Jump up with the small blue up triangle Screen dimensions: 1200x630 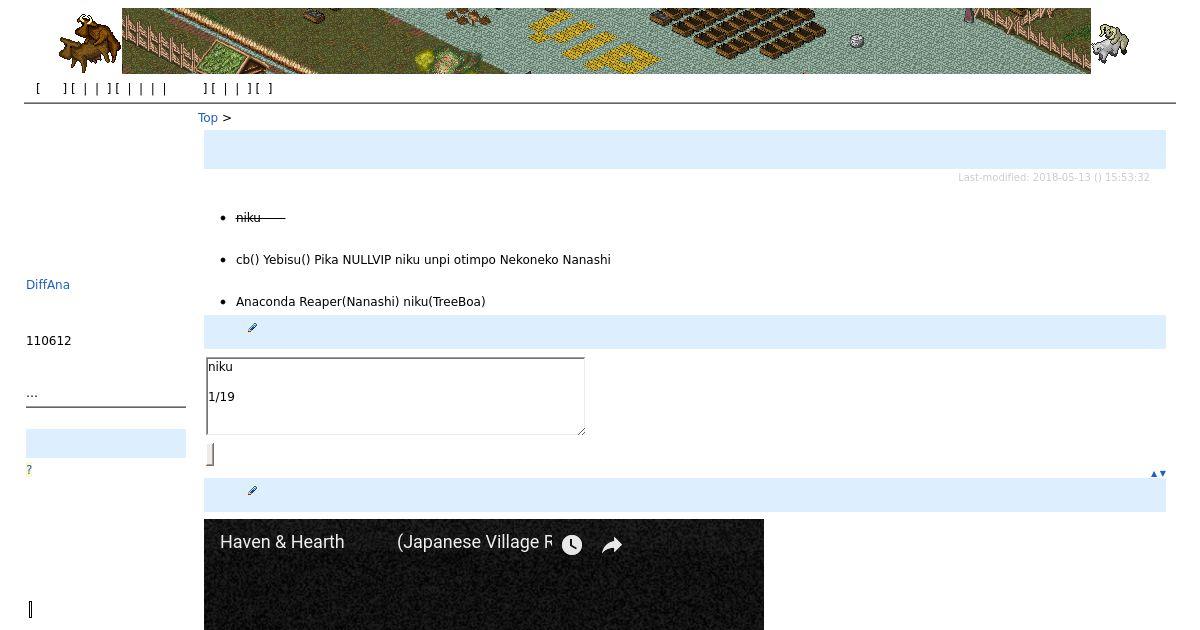coord(1153,474)
